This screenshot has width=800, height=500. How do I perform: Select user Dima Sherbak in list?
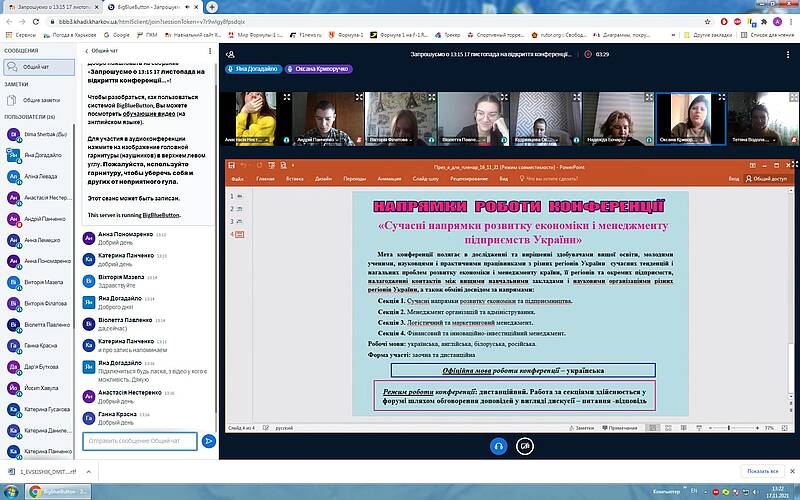tap(39, 134)
